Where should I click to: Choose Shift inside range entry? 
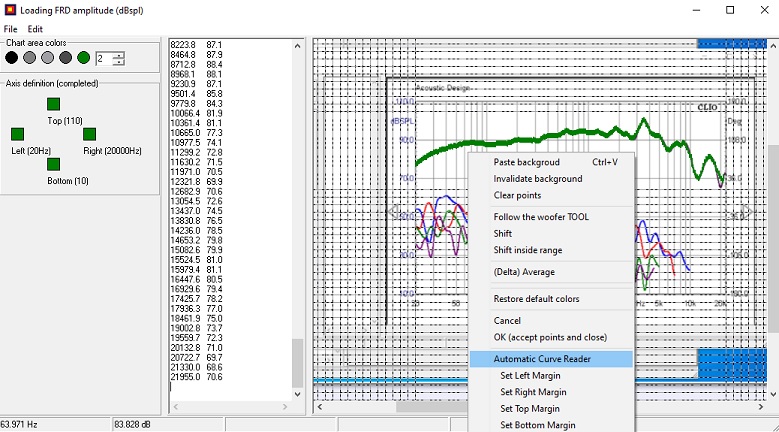(551, 250)
